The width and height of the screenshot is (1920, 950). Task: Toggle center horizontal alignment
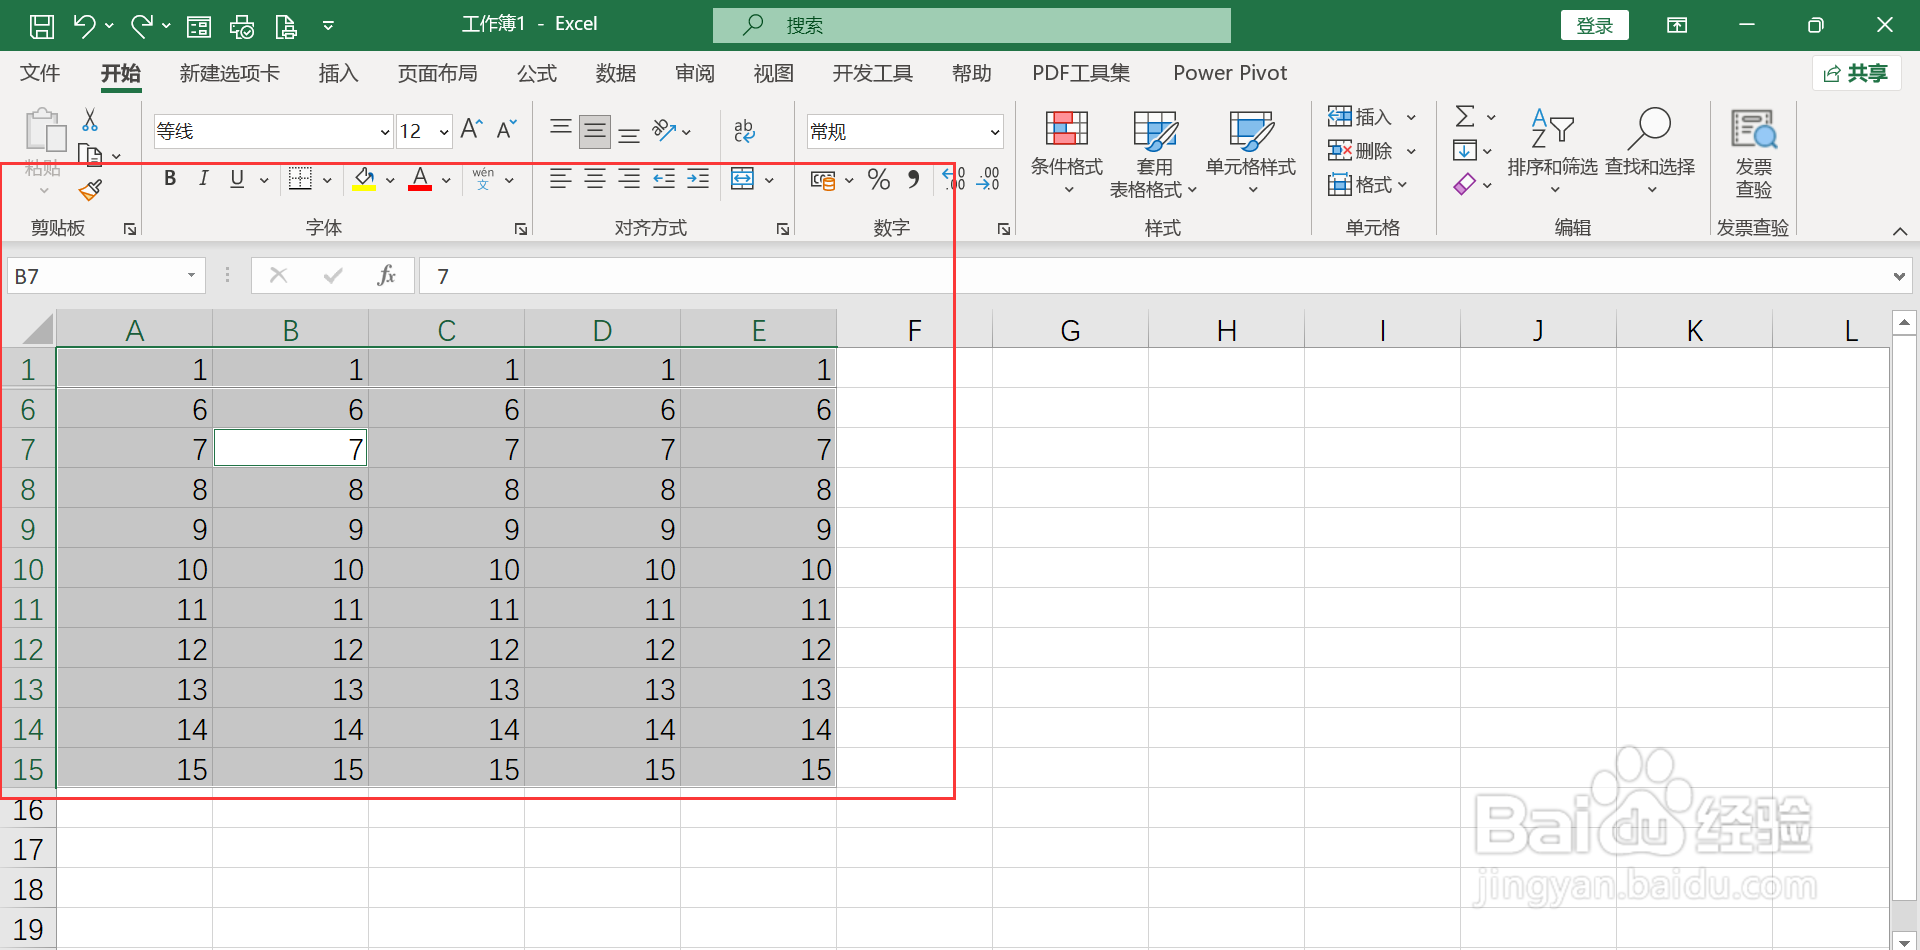595,179
